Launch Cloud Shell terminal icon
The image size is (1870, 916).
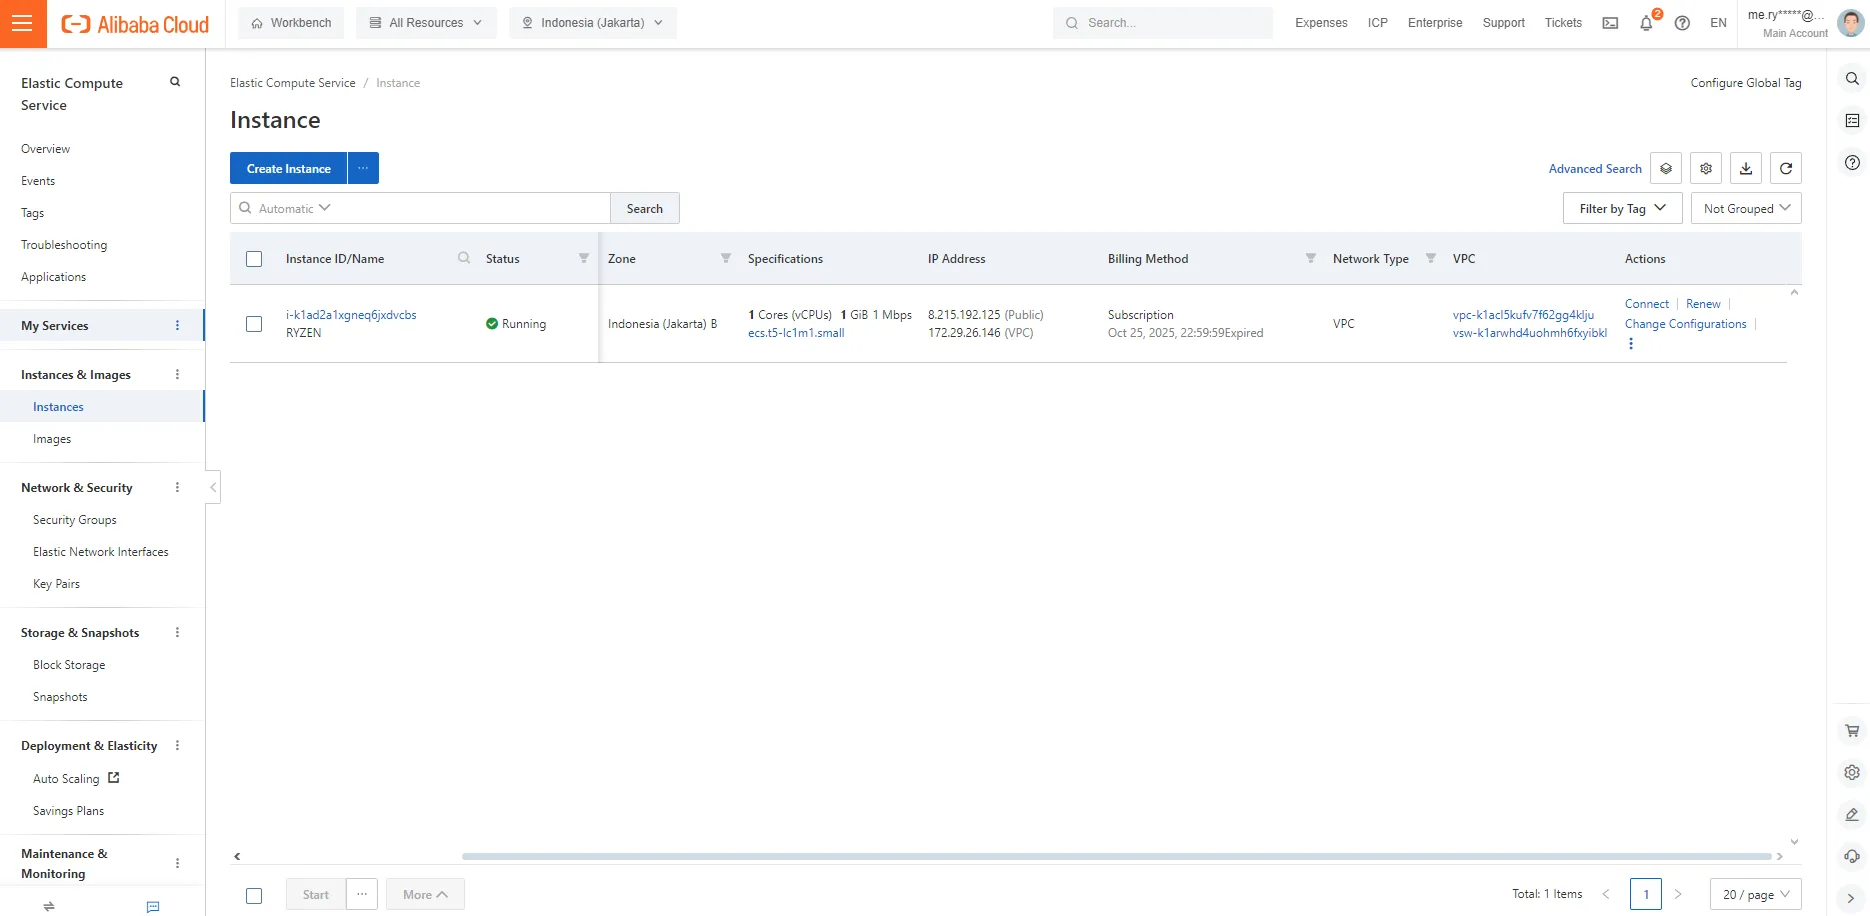click(x=1610, y=23)
